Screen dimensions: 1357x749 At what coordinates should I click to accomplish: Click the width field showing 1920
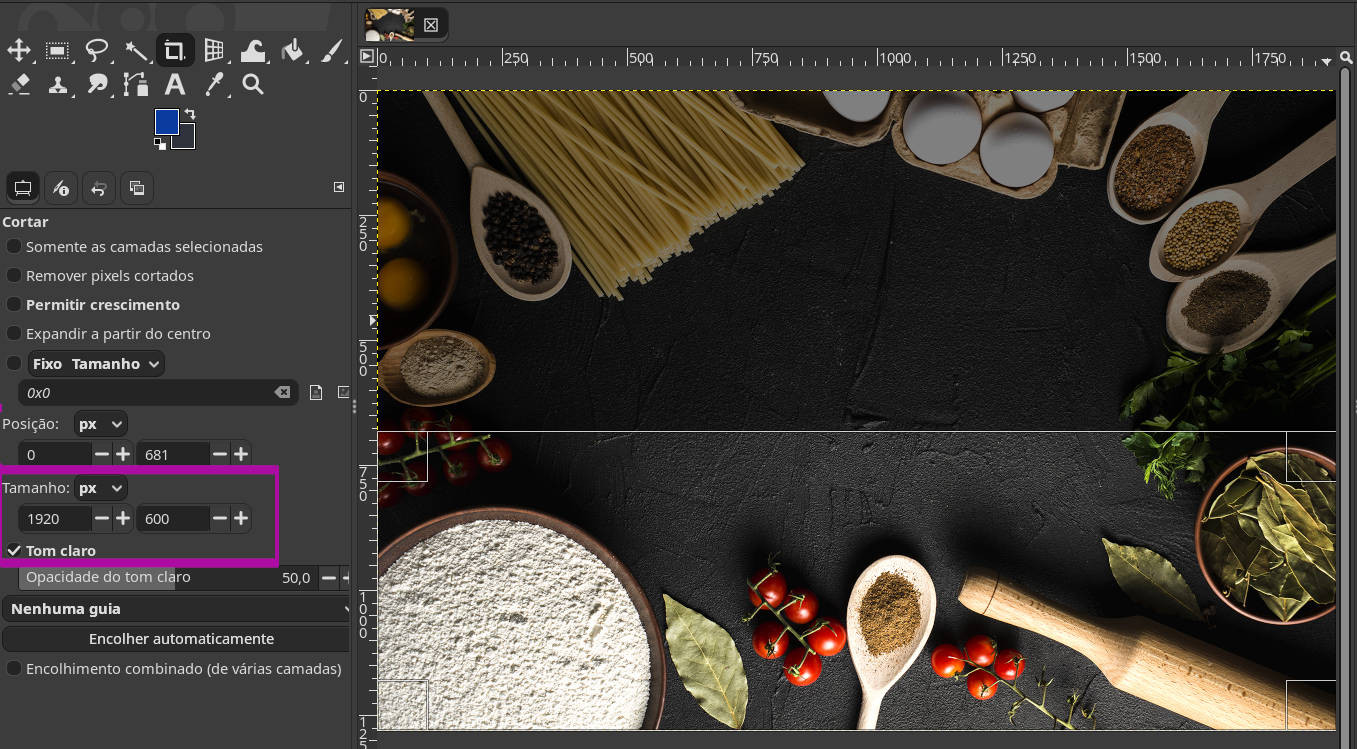coord(56,518)
